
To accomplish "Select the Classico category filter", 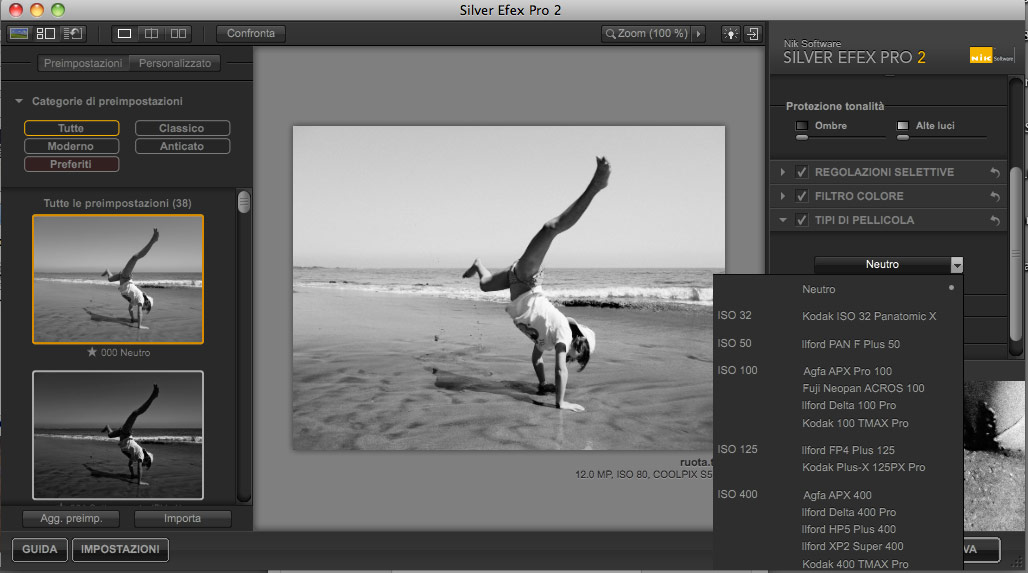I will point(182,128).
